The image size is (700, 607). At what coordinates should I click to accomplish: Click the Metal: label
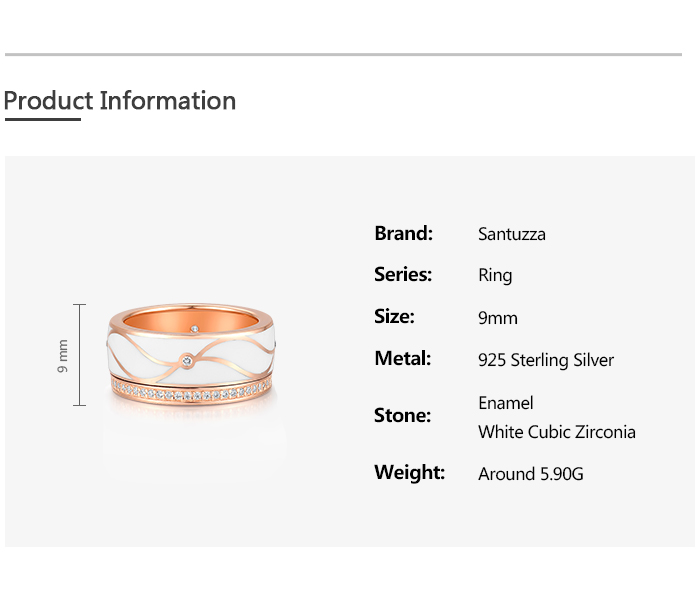coord(403,359)
